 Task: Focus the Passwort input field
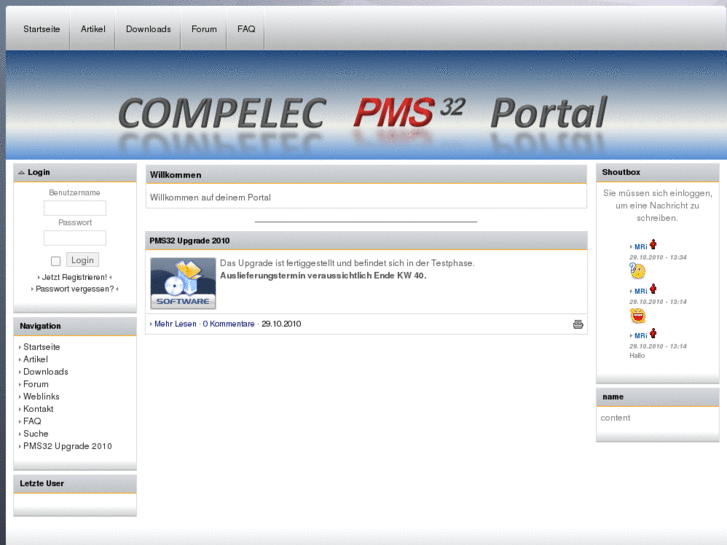pos(75,238)
